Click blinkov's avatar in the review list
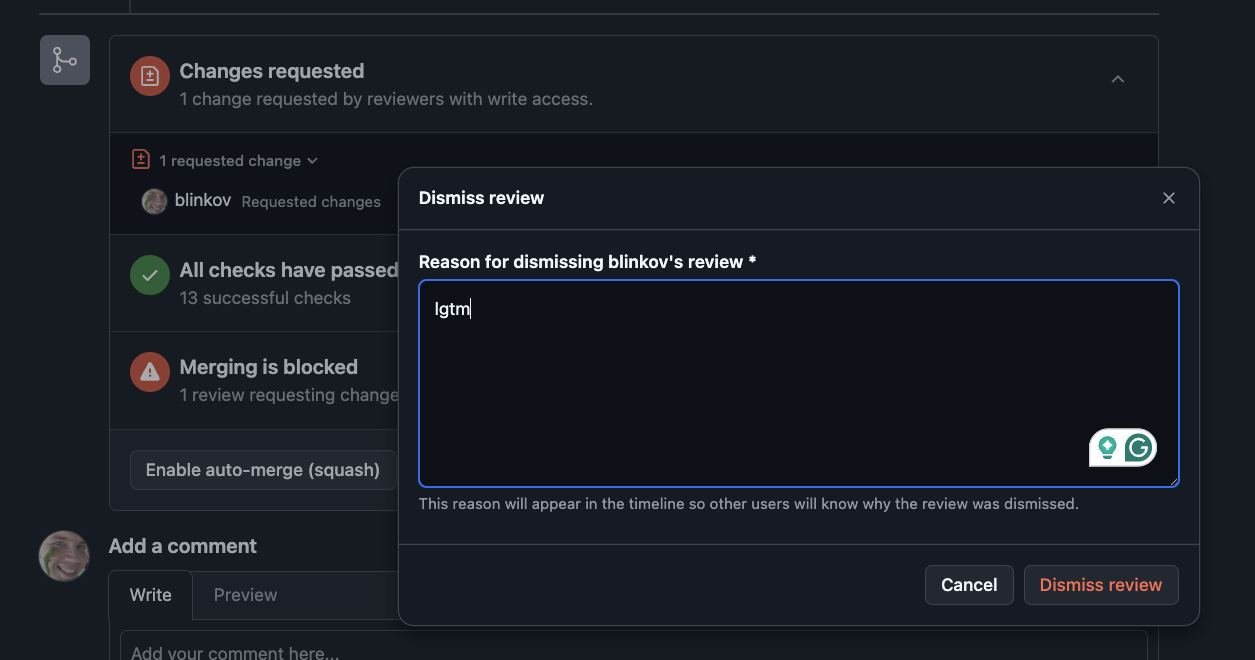1255x660 pixels. click(x=154, y=201)
